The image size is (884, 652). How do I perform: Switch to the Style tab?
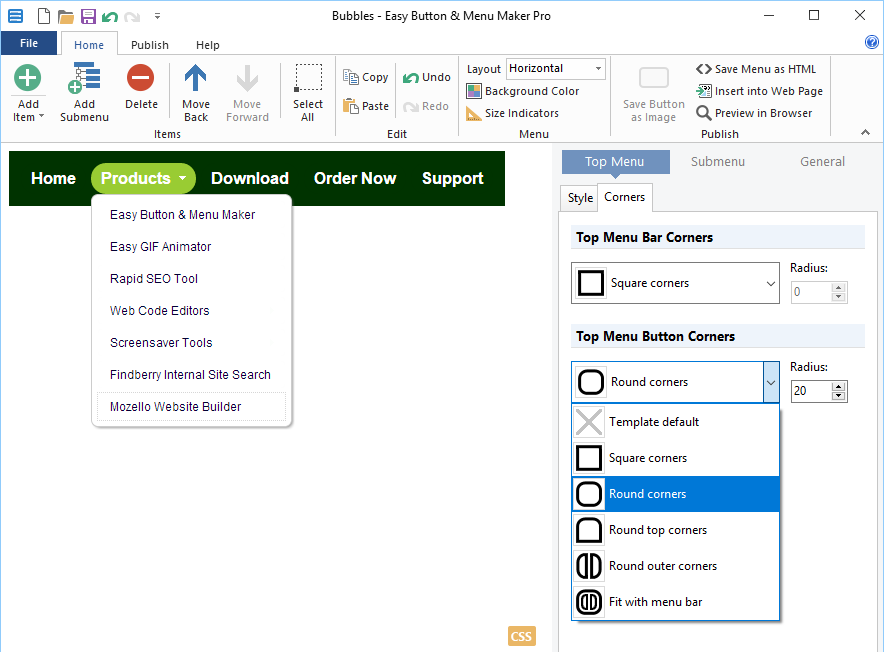580,198
